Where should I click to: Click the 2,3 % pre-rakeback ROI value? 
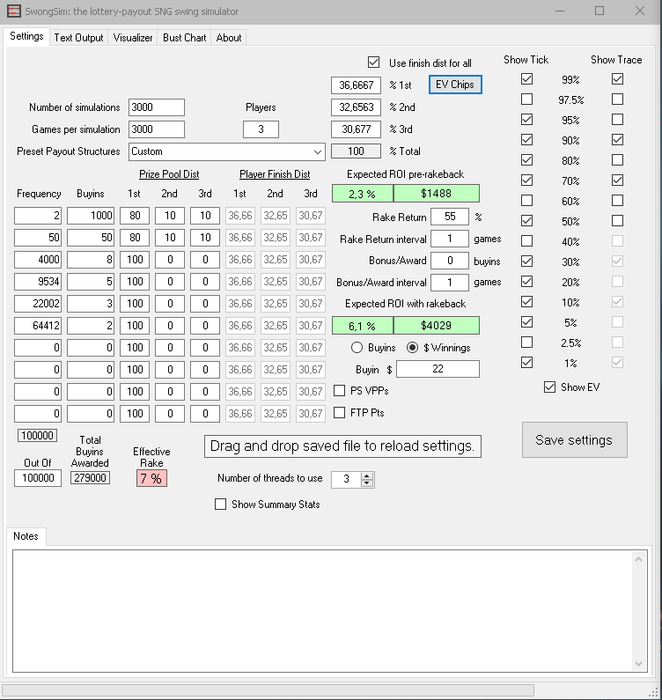[362, 193]
